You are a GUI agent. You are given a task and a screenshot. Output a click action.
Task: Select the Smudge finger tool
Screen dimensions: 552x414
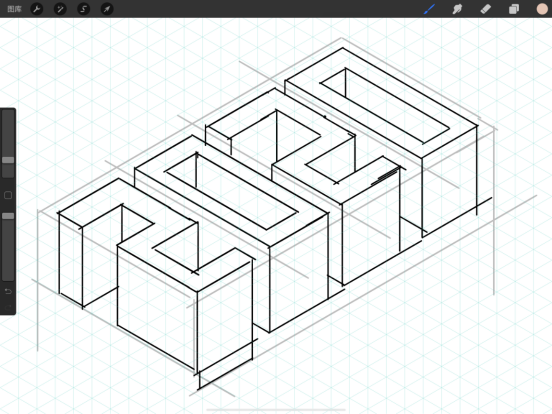[x=457, y=9]
